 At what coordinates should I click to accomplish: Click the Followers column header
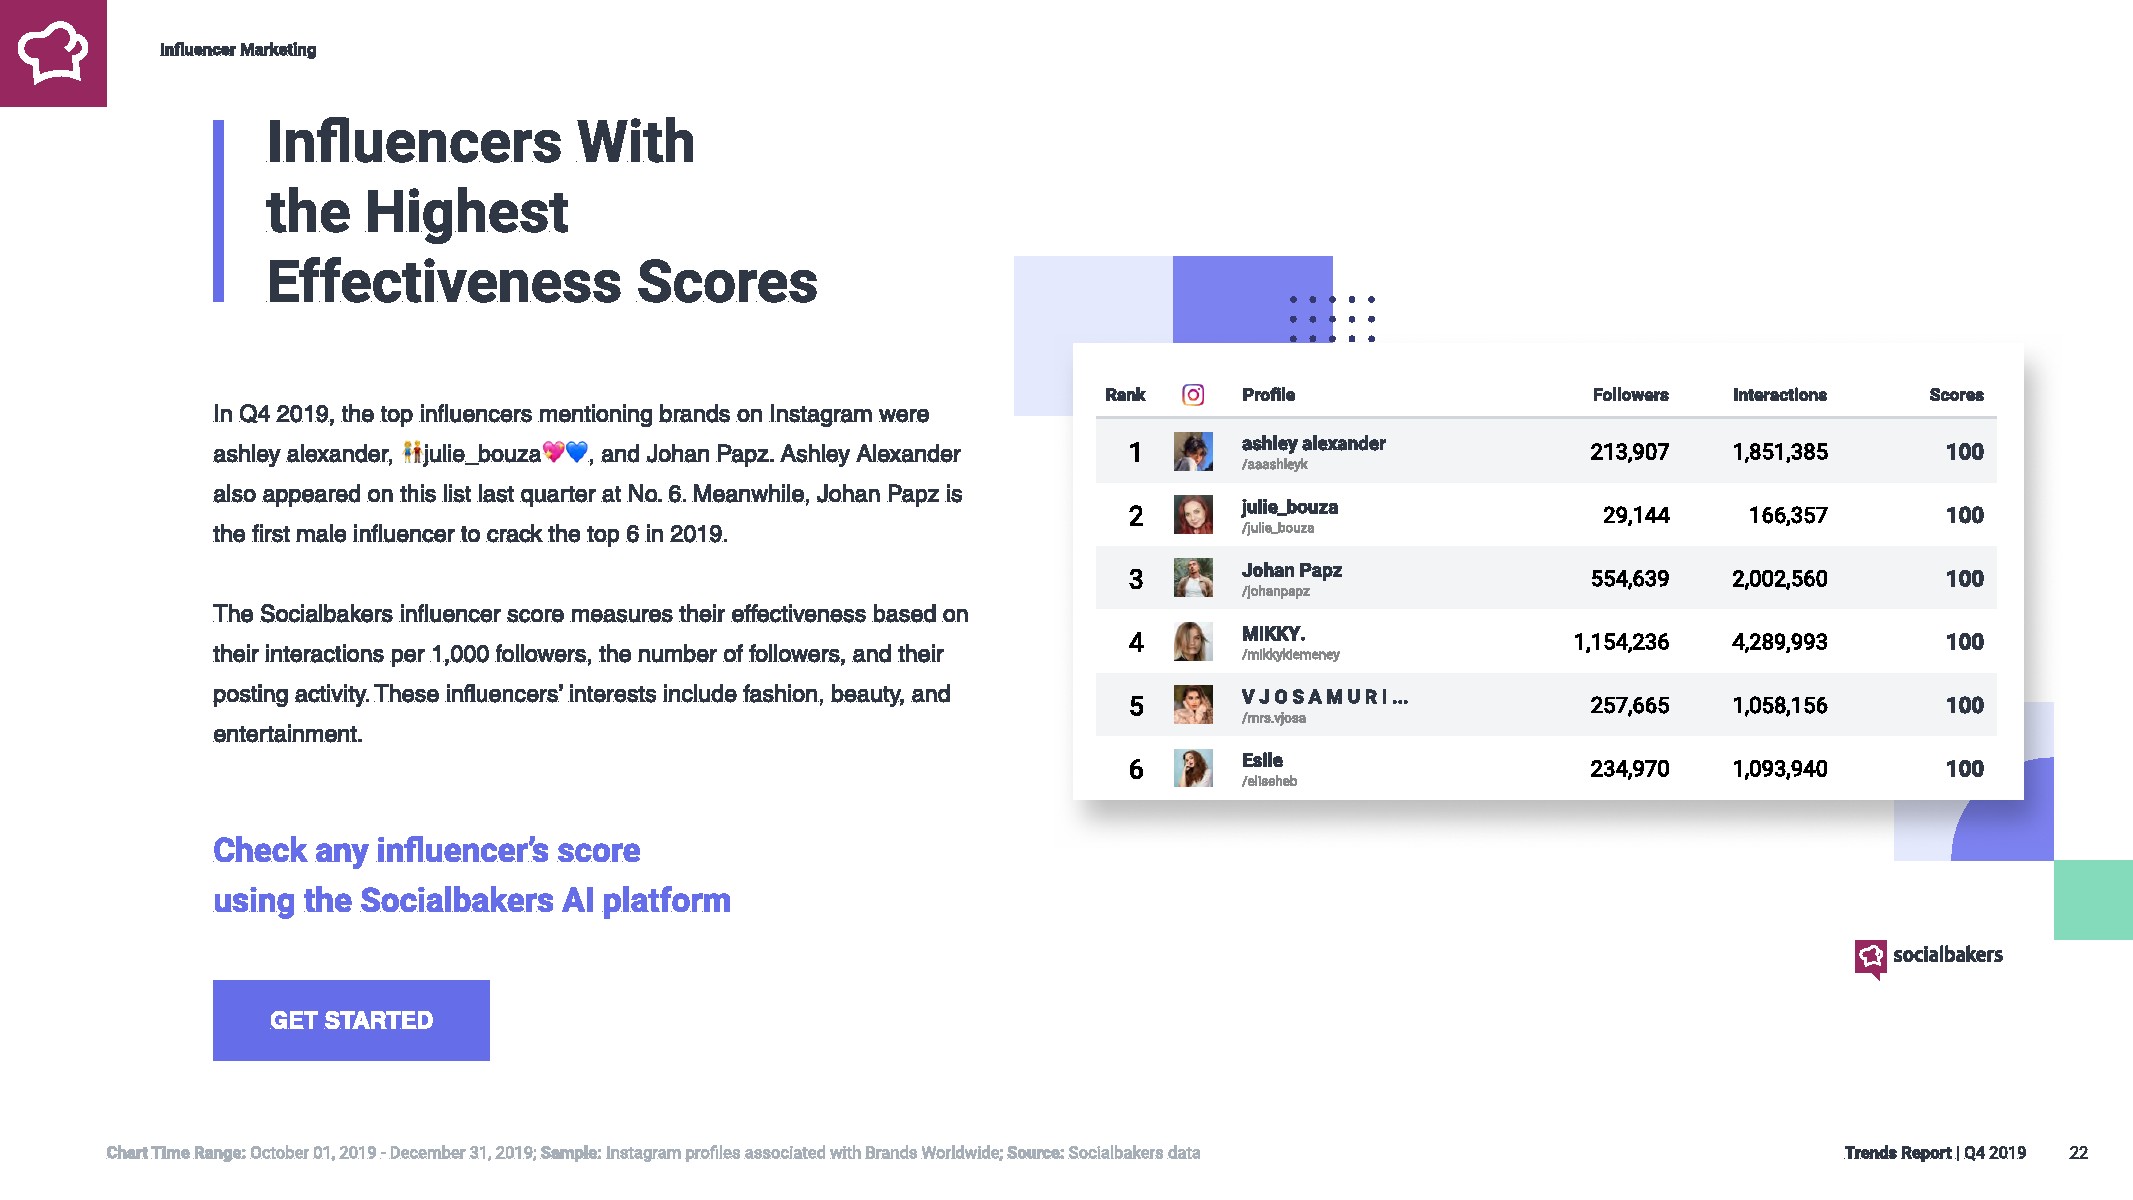pos(1630,395)
